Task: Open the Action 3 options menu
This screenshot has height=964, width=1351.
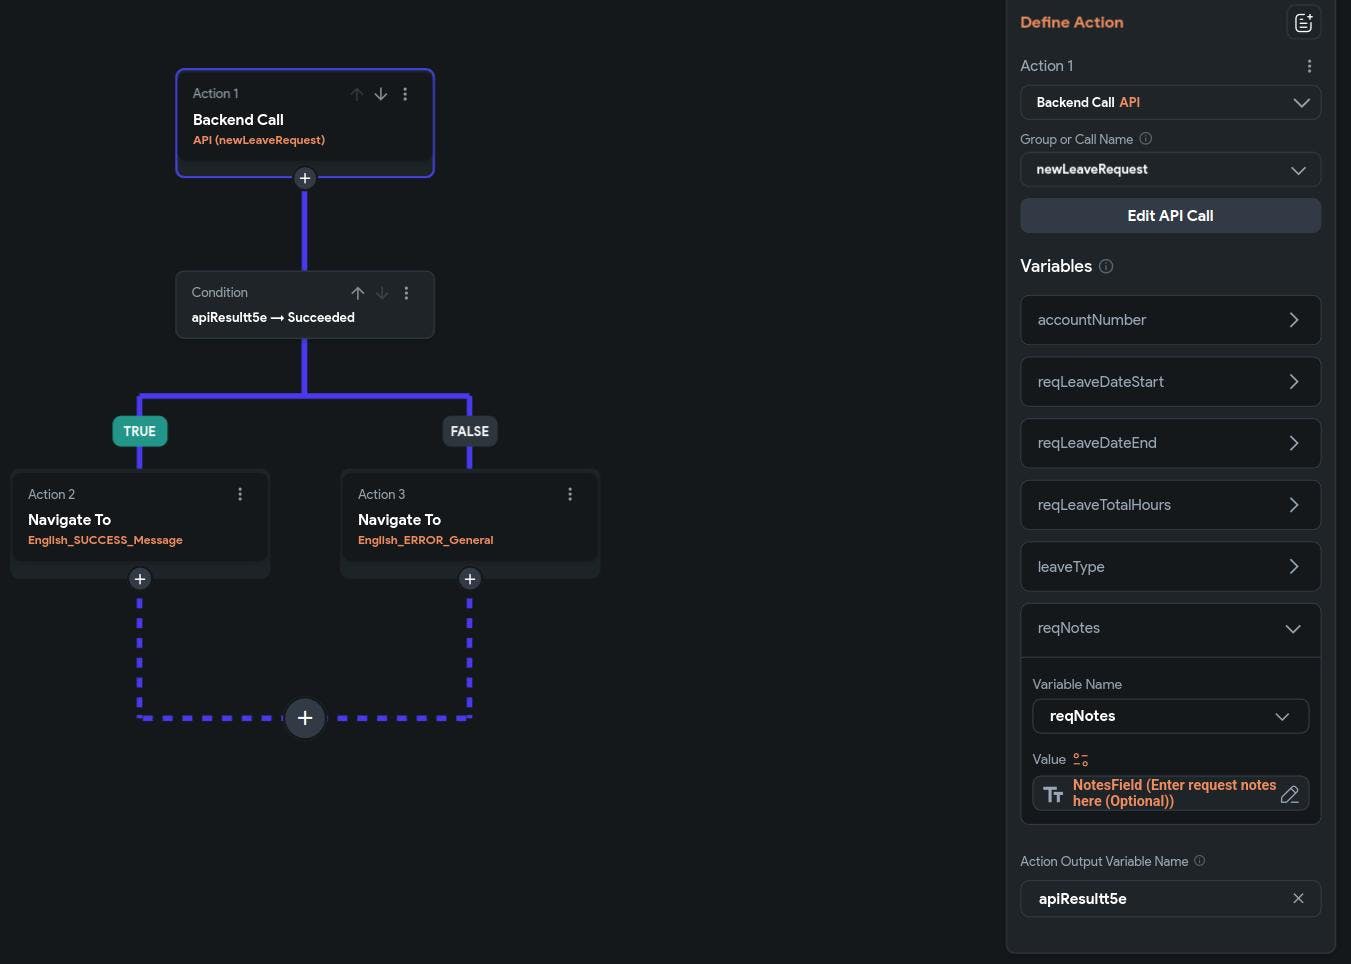Action: click(570, 494)
